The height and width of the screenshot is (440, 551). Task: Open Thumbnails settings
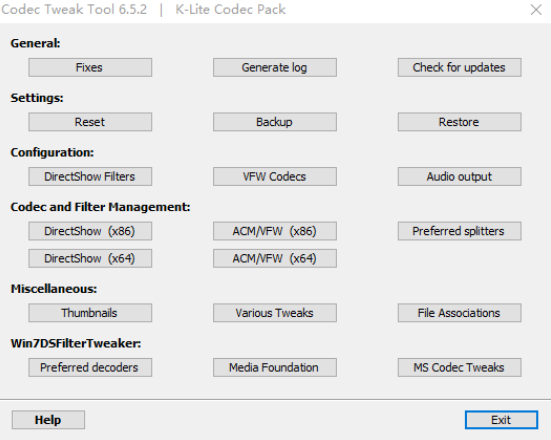click(x=90, y=313)
